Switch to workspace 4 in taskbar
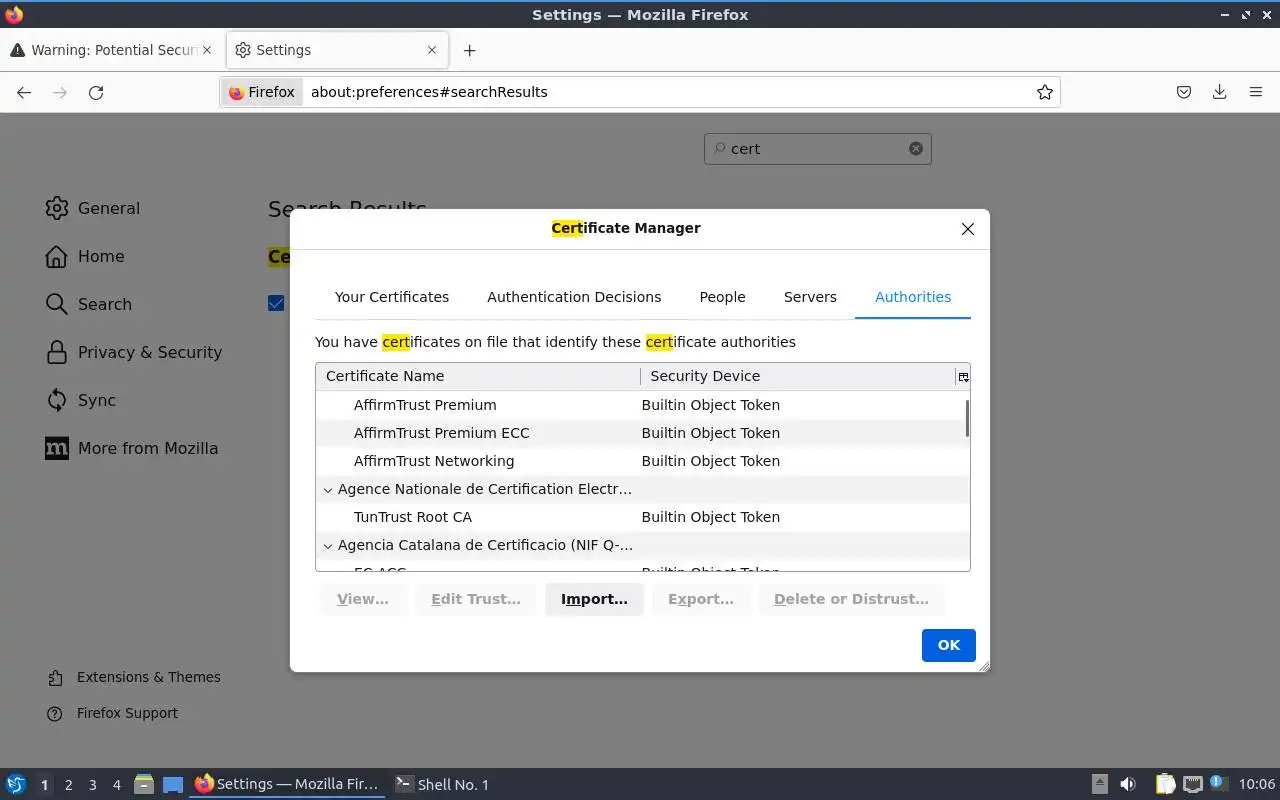 116,785
